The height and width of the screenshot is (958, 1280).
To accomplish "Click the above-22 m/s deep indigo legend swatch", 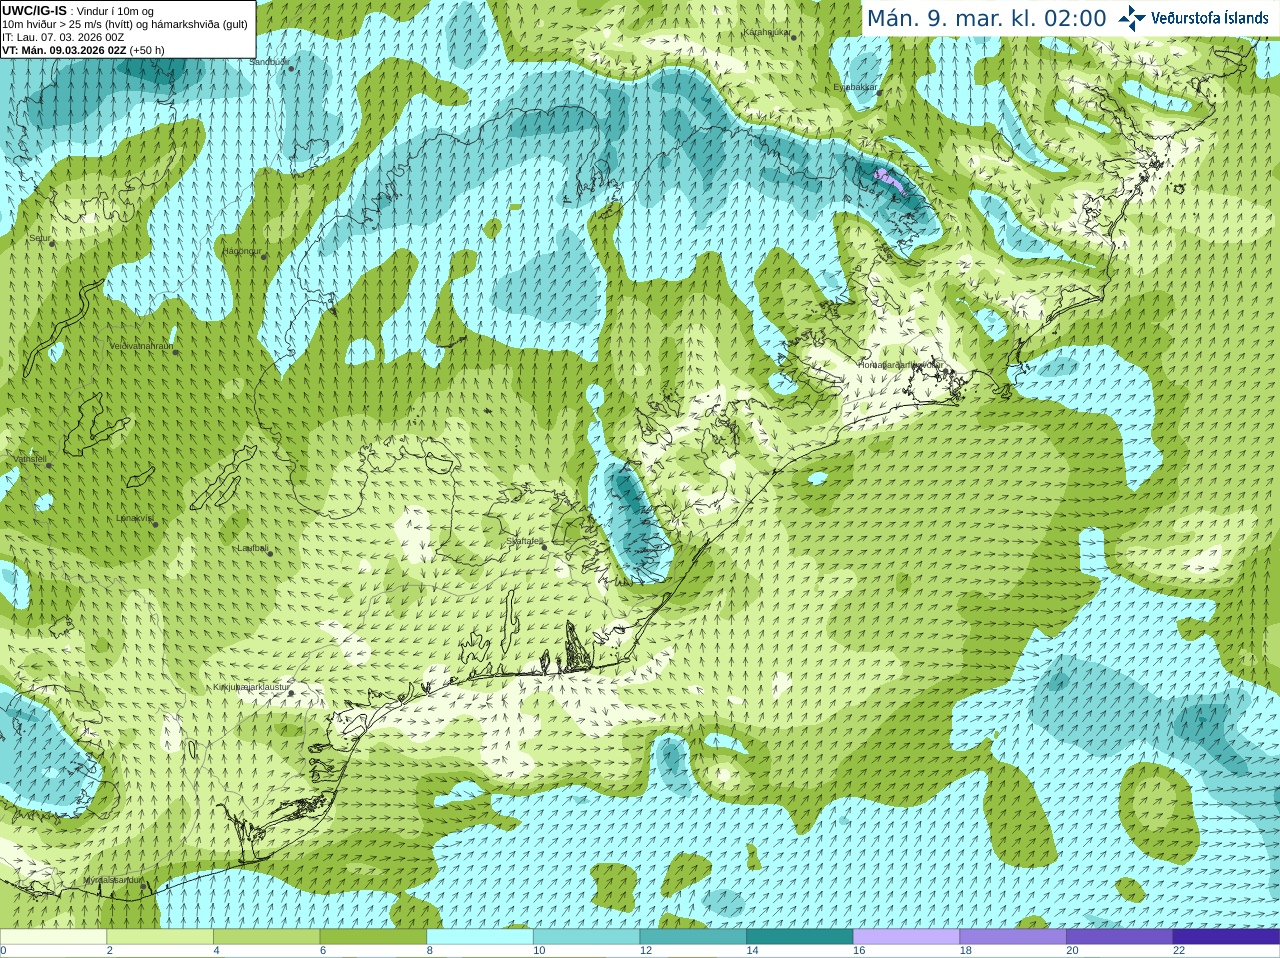I will click(1226, 937).
